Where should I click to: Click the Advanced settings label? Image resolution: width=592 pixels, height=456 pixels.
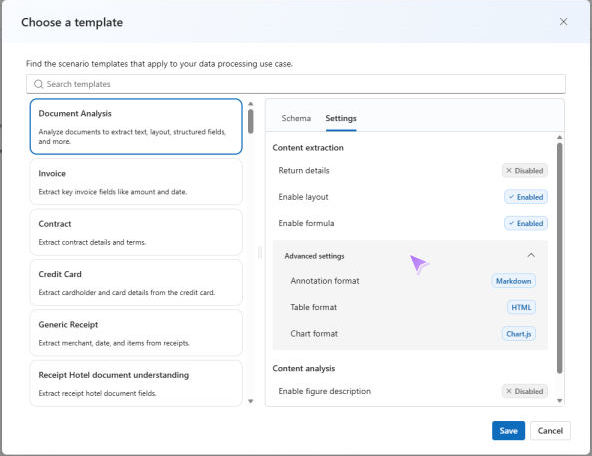click(314, 256)
